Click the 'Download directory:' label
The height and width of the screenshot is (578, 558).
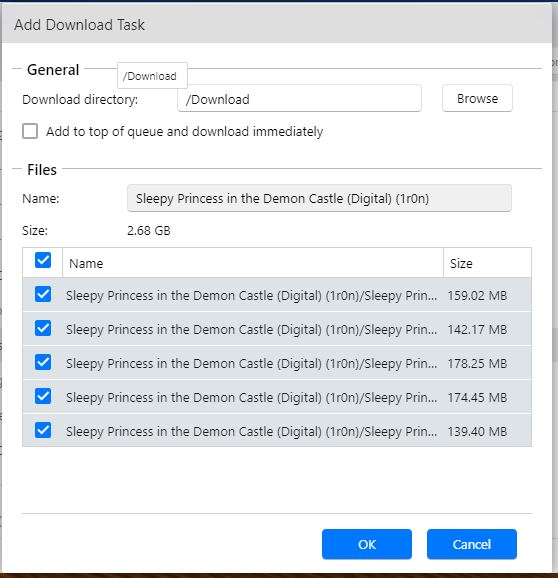tap(80, 99)
